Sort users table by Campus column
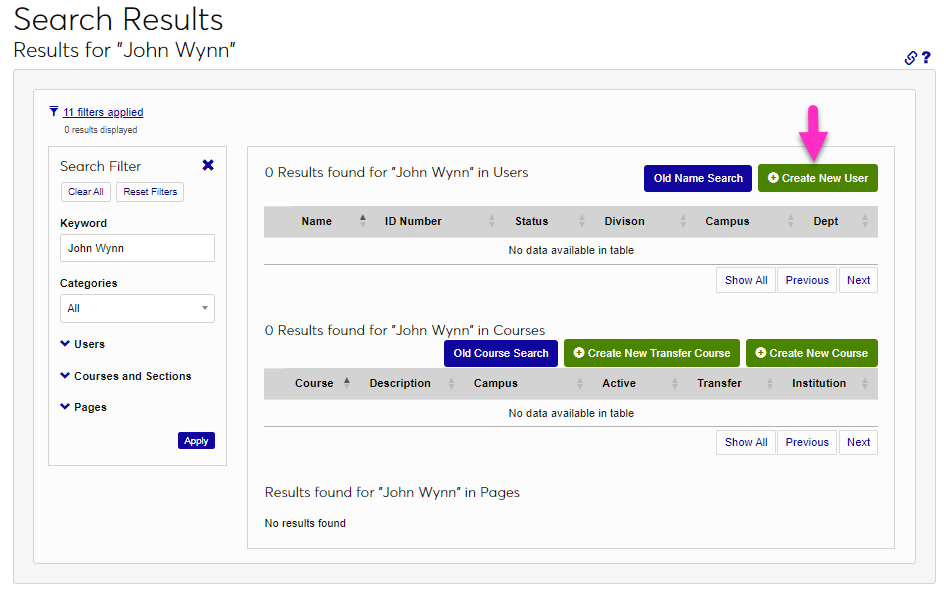The height and width of the screenshot is (594, 947). (727, 221)
